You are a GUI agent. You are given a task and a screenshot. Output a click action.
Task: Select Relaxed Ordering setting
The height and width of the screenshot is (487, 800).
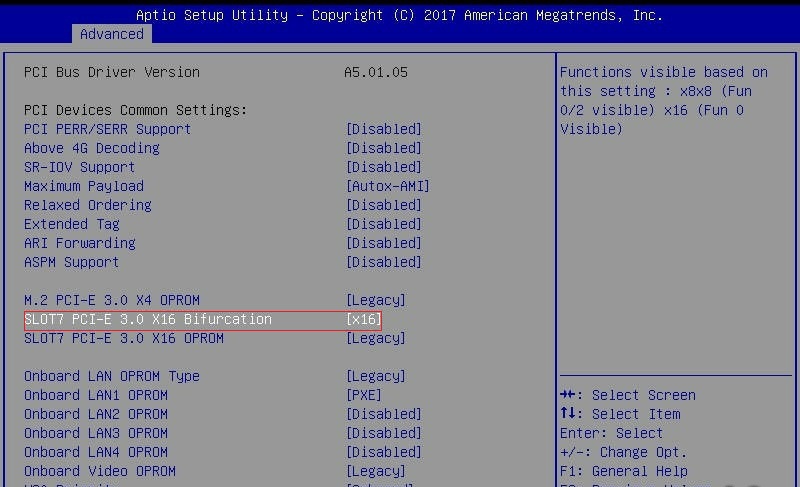tap(88, 205)
